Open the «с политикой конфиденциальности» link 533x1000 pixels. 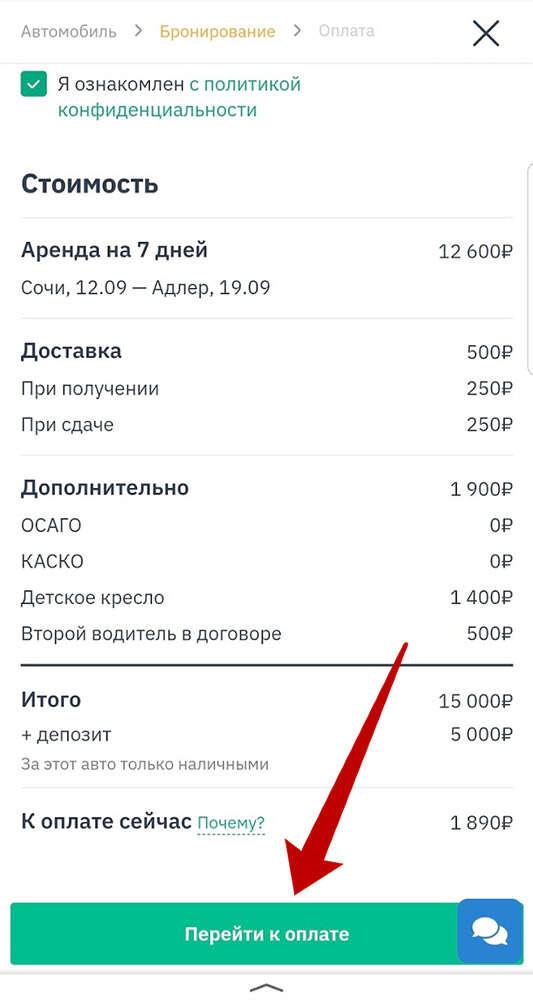coord(179,97)
